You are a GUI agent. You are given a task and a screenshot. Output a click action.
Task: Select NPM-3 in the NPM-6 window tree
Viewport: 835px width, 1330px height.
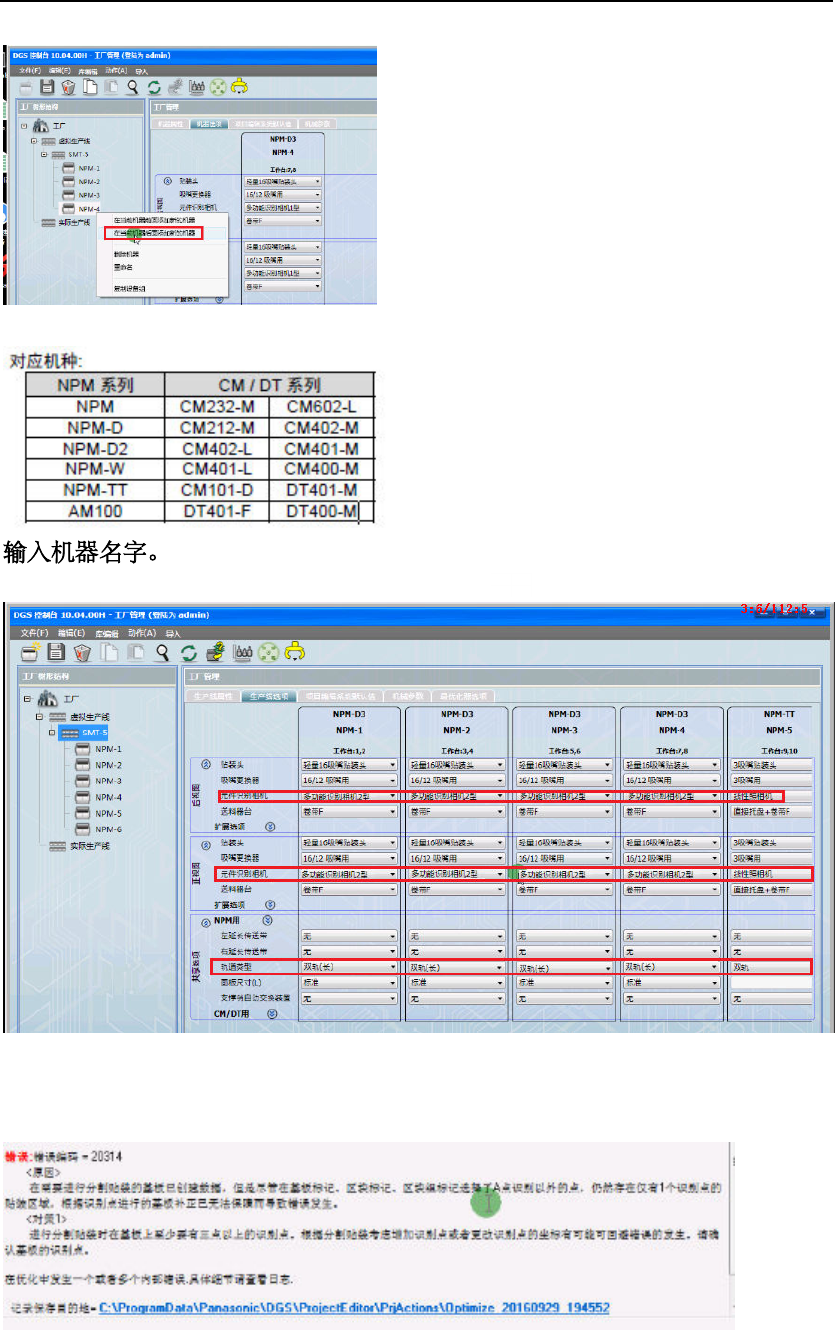(108, 781)
